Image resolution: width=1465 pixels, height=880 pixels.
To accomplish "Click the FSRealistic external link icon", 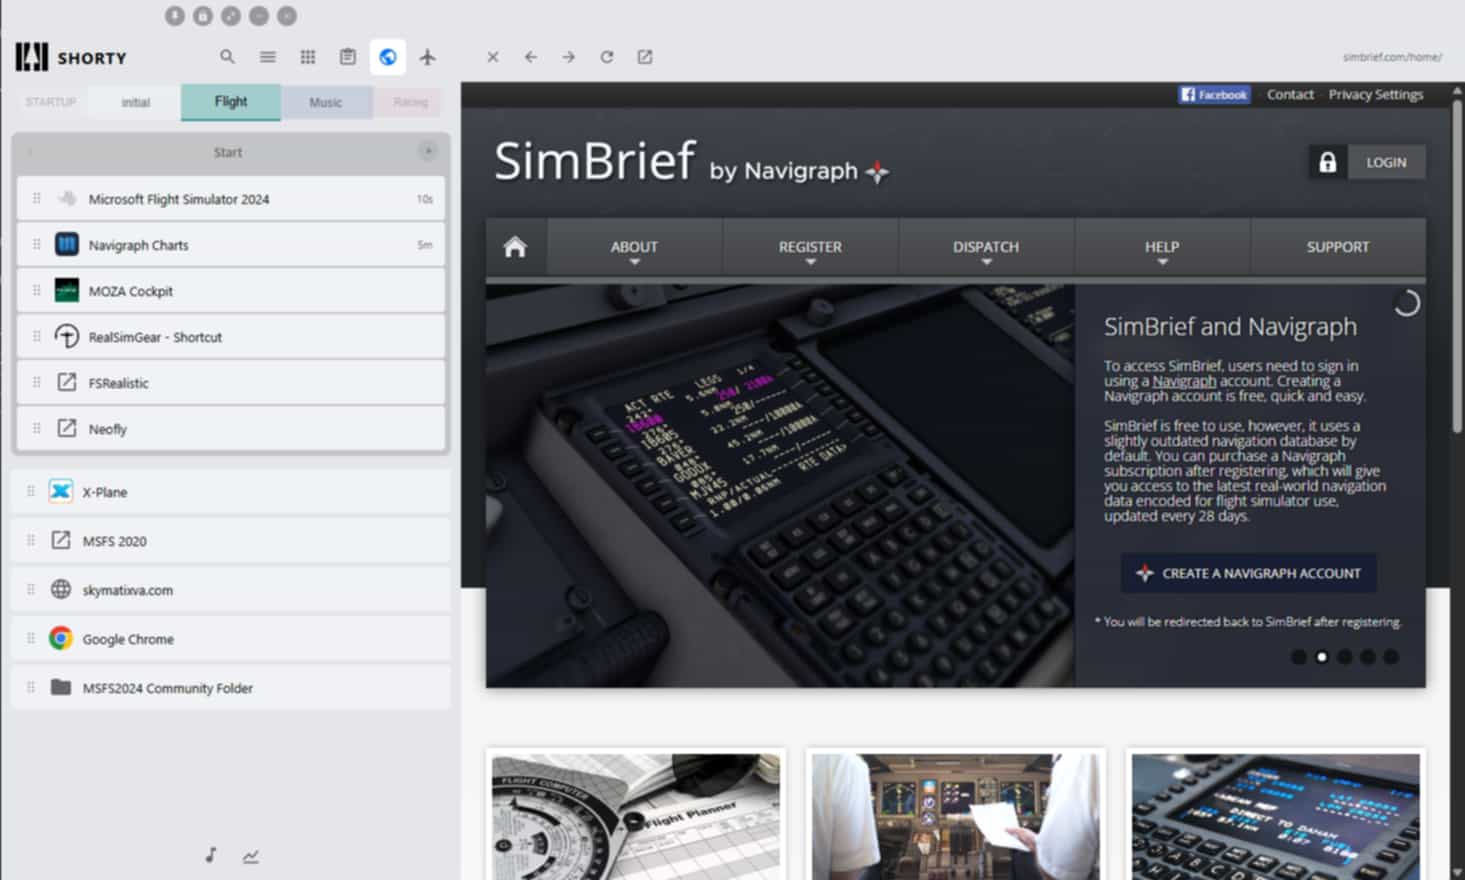I will [x=67, y=382].
